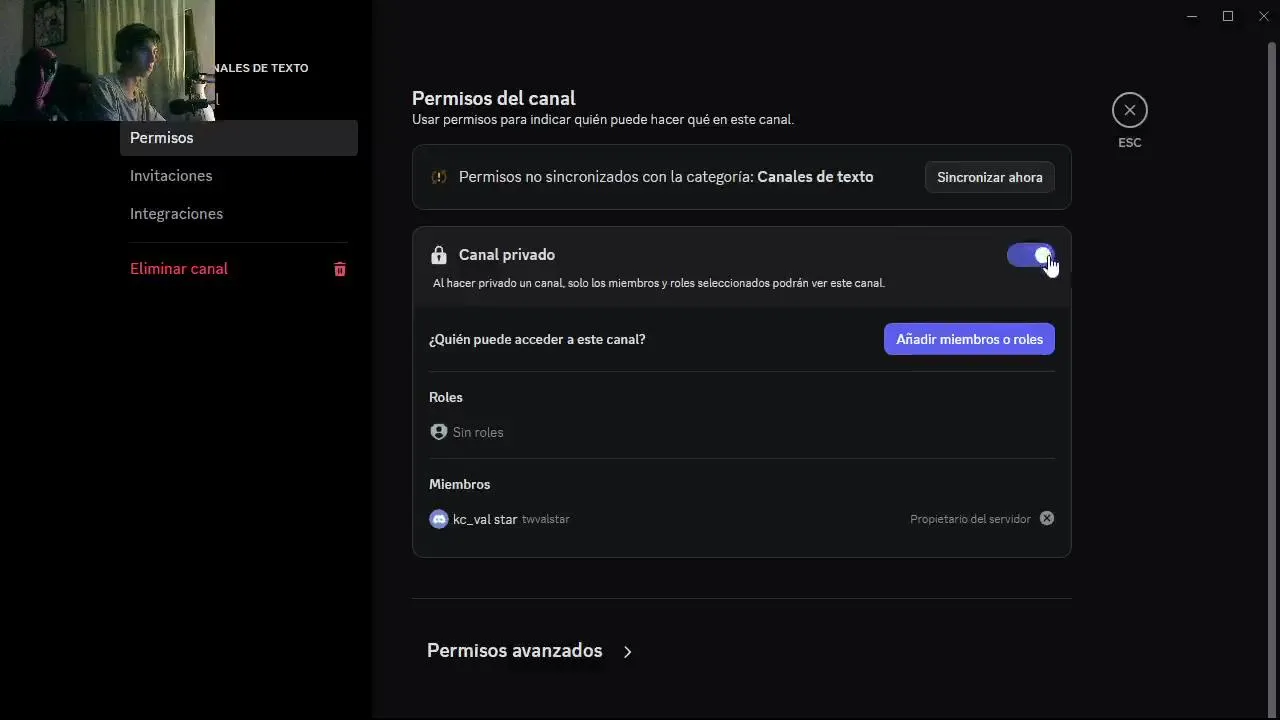
Task: Select the Permisos sidebar tab
Action: pyautogui.click(x=238, y=138)
